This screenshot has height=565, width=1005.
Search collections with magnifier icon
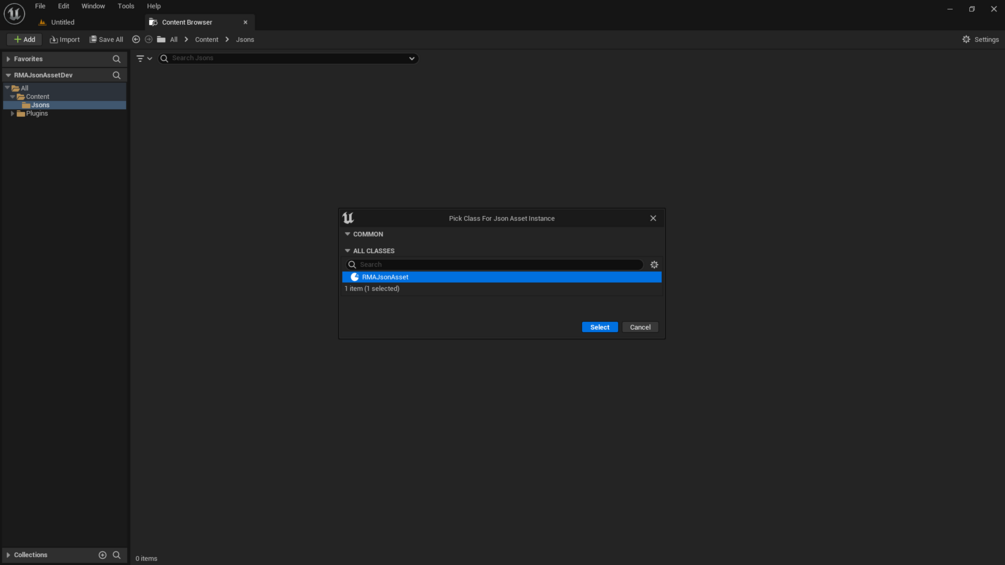117,555
